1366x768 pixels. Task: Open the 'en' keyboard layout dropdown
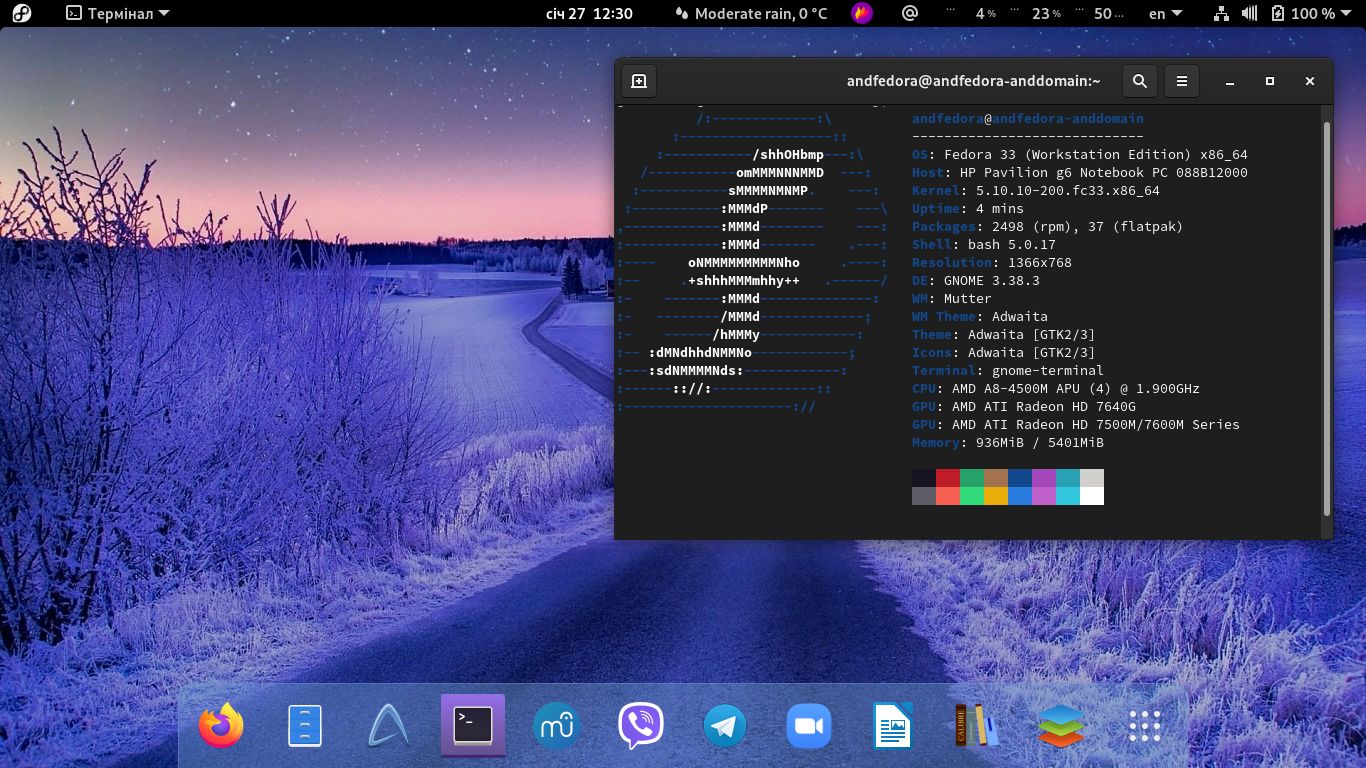[x=1165, y=13]
